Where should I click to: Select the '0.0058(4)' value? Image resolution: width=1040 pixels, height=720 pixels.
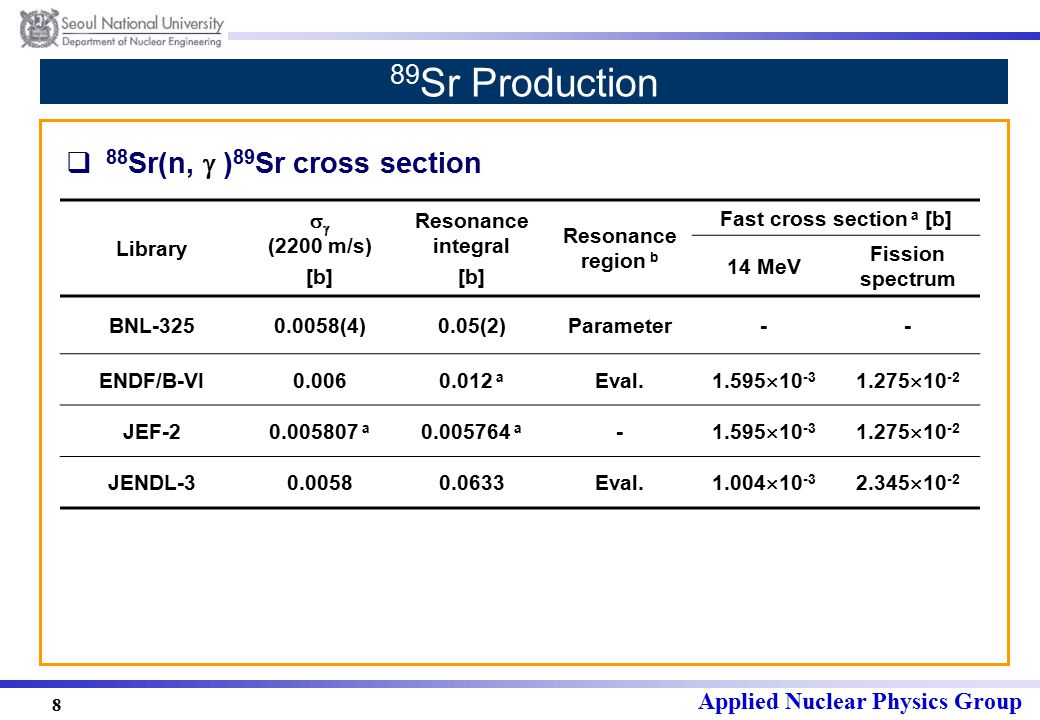[320, 326]
